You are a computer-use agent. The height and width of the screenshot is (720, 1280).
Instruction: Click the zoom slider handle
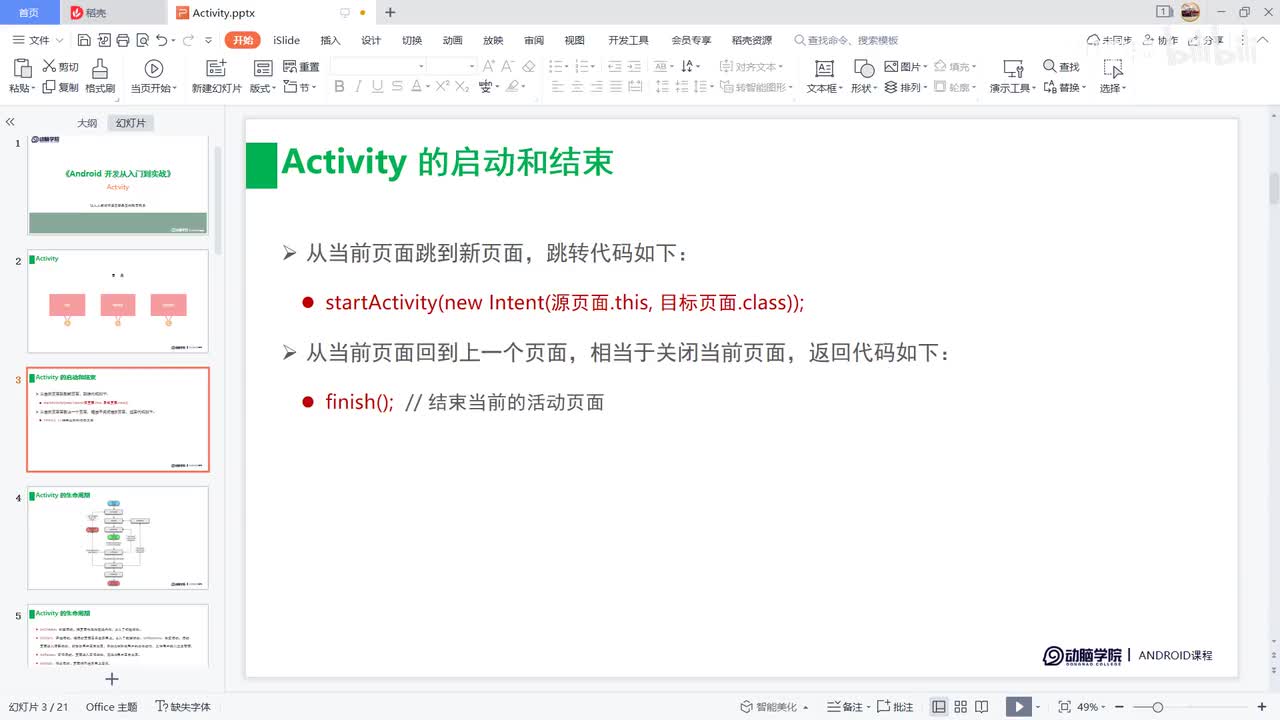coord(1157,707)
